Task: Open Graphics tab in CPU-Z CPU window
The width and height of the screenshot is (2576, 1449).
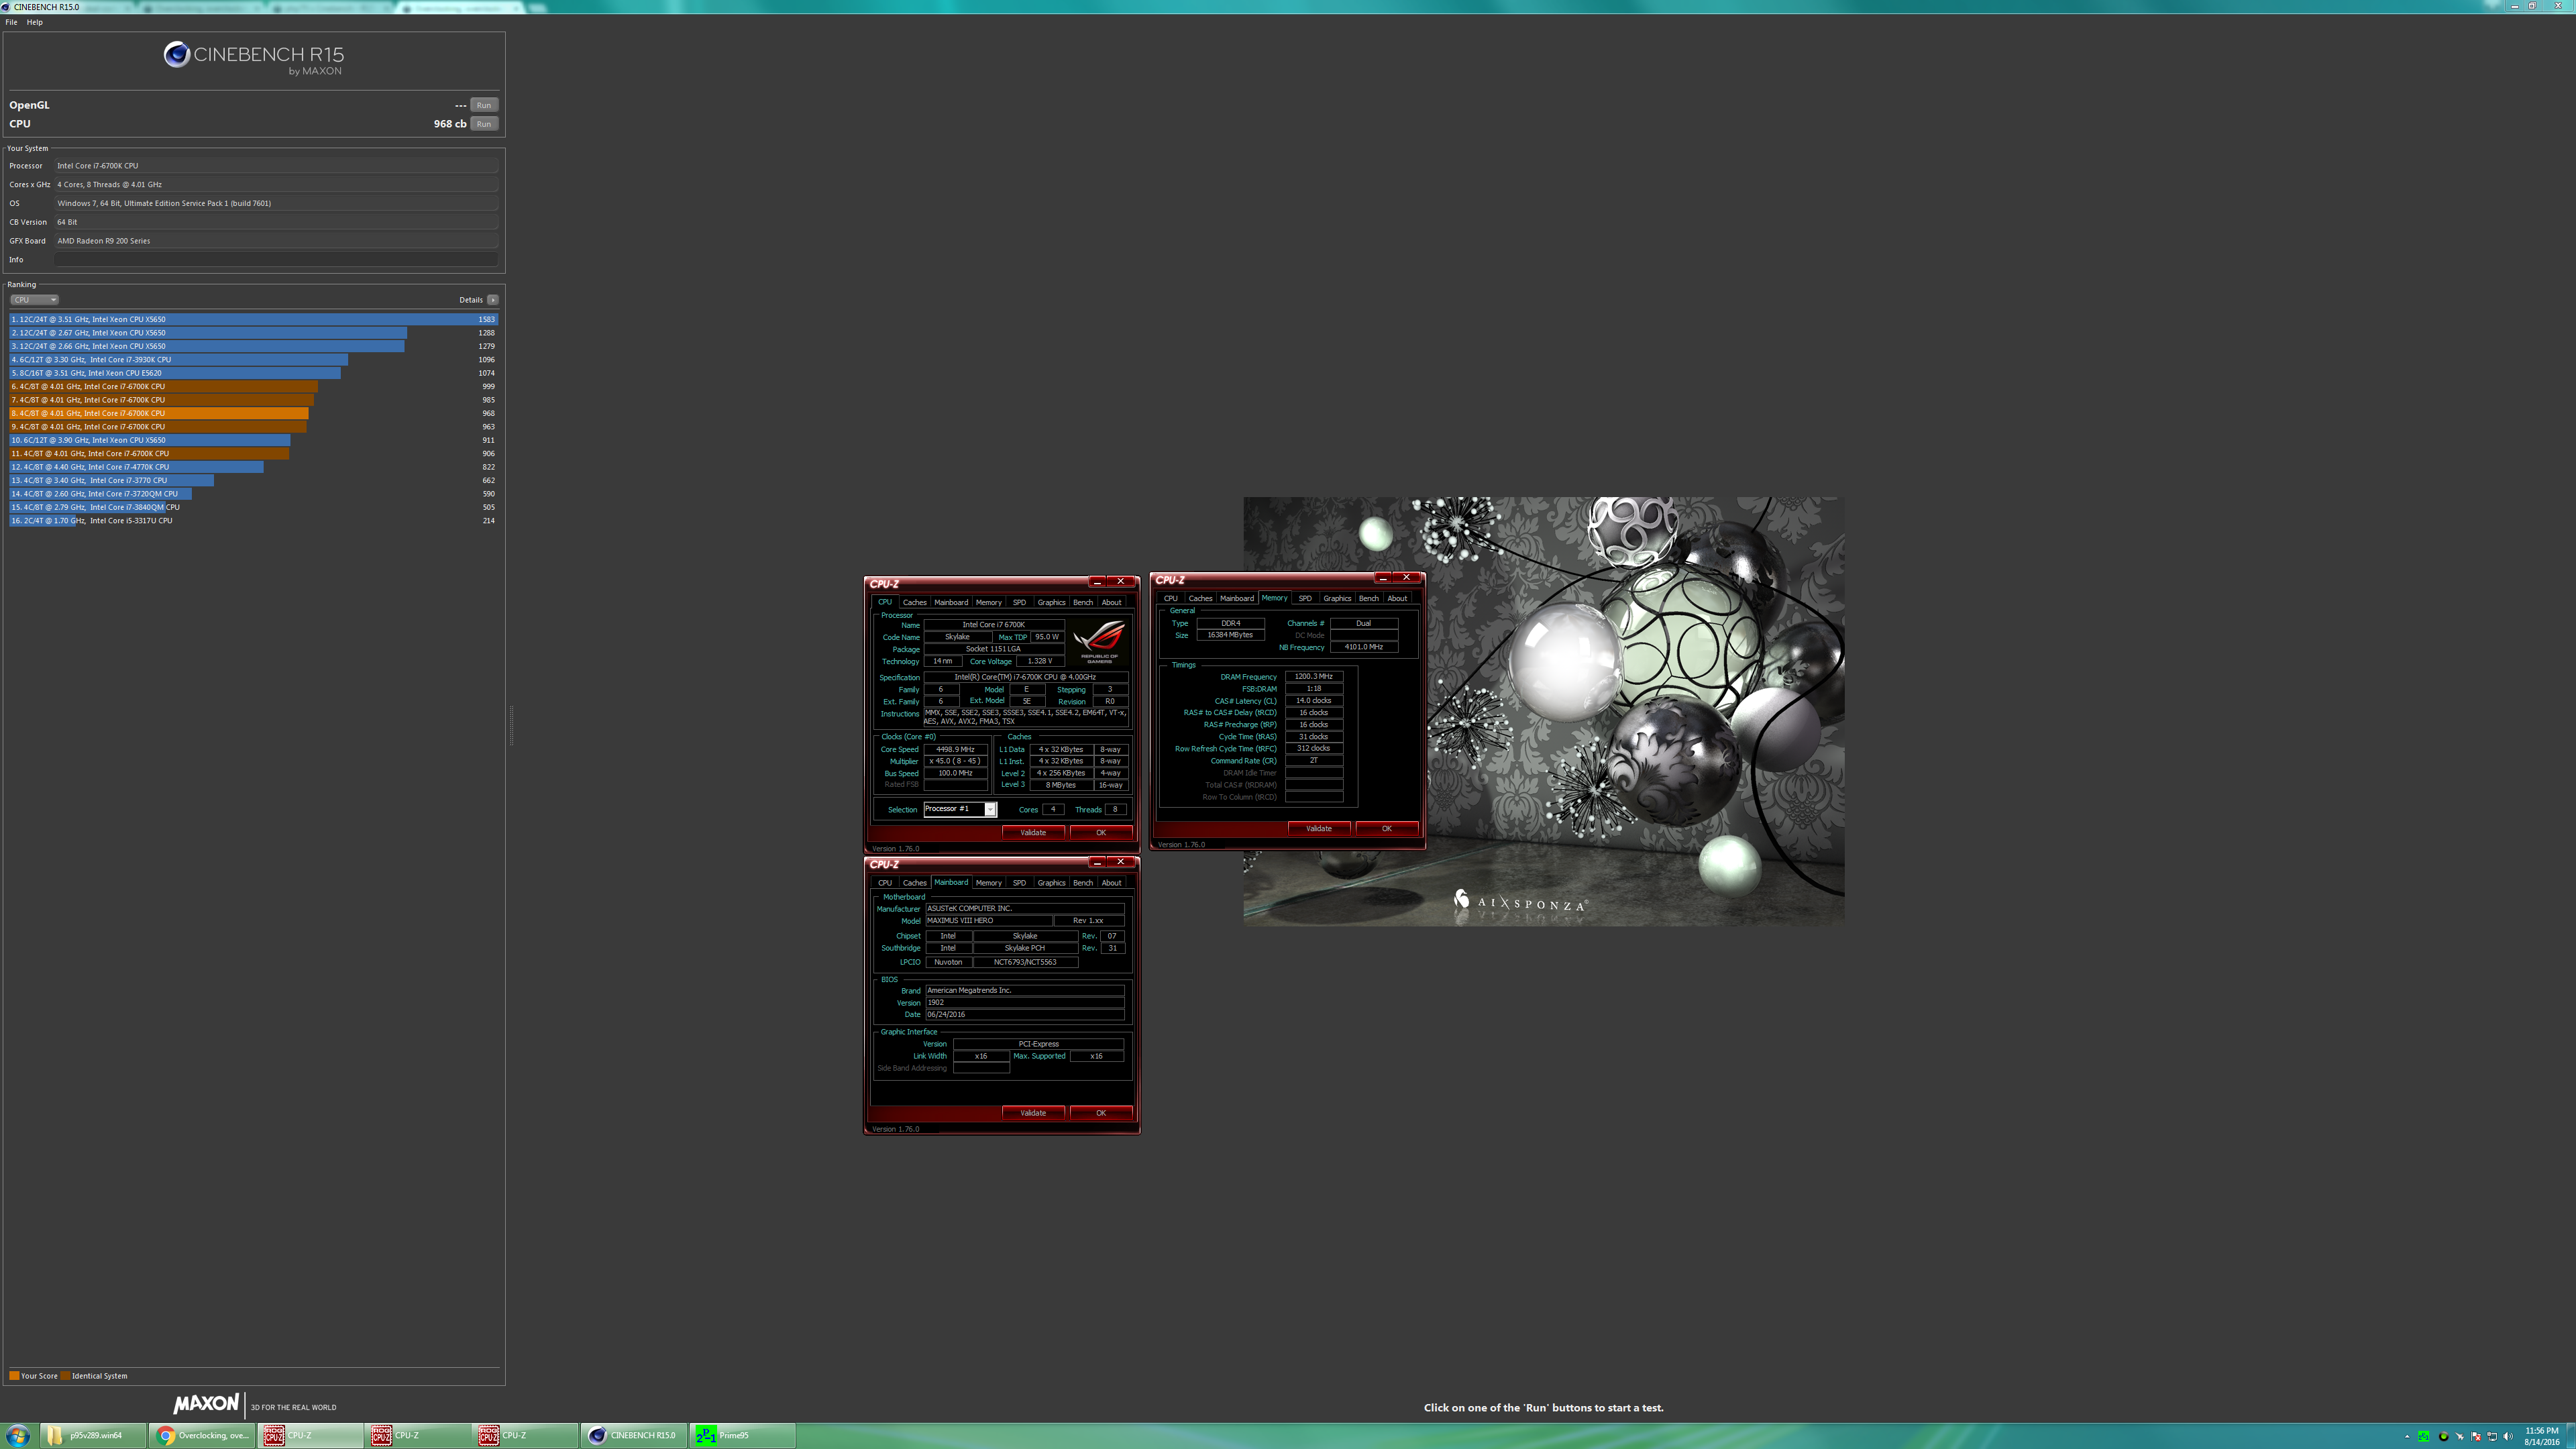Action: click(x=1051, y=602)
